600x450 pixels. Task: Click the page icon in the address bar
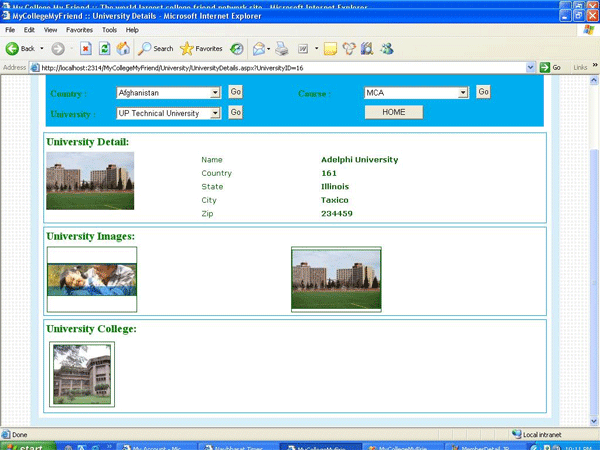tap(35, 68)
